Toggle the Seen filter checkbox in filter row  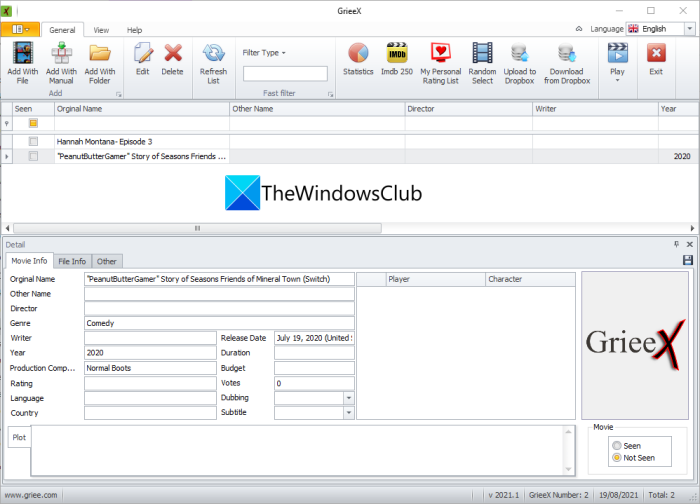tap(33, 123)
